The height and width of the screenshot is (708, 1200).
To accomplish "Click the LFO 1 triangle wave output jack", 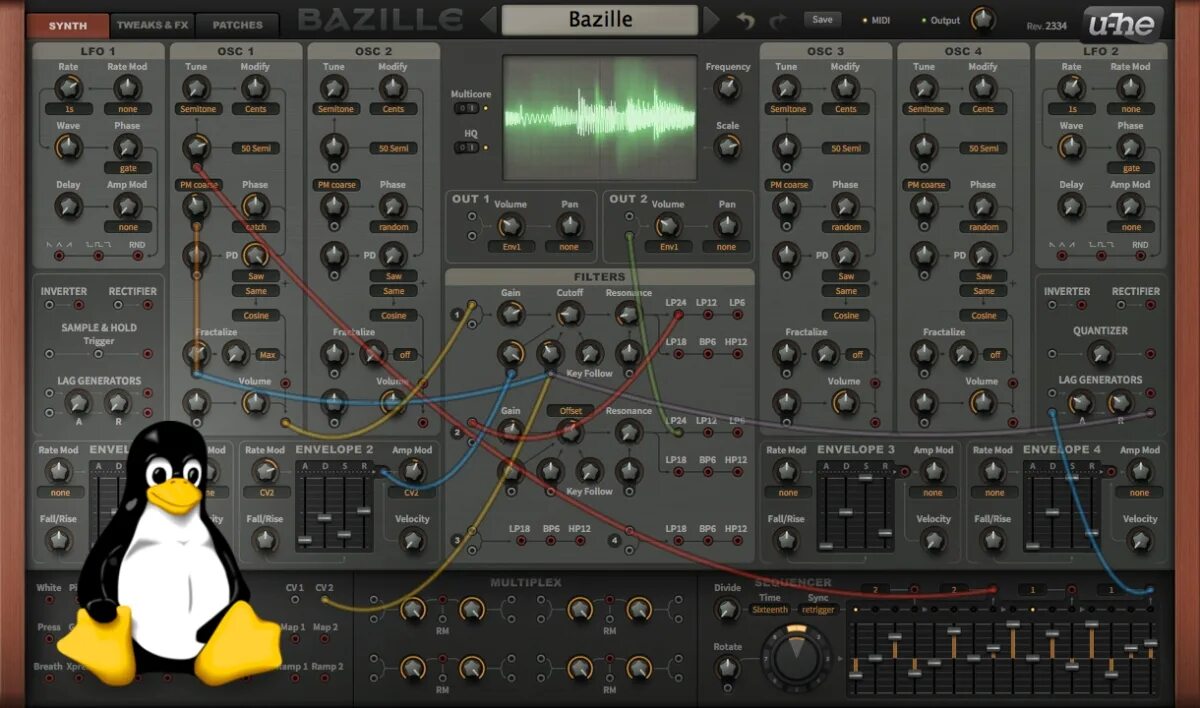I will click(59, 256).
